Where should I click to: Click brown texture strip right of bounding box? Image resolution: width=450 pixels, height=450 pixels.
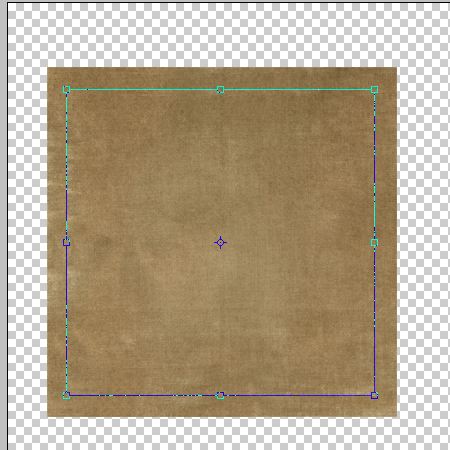[386, 242]
